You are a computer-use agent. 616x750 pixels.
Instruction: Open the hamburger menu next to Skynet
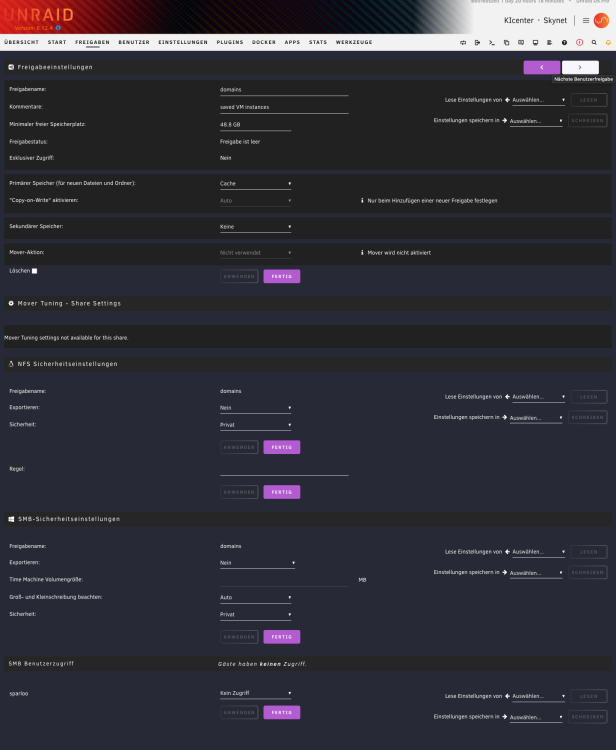585,21
